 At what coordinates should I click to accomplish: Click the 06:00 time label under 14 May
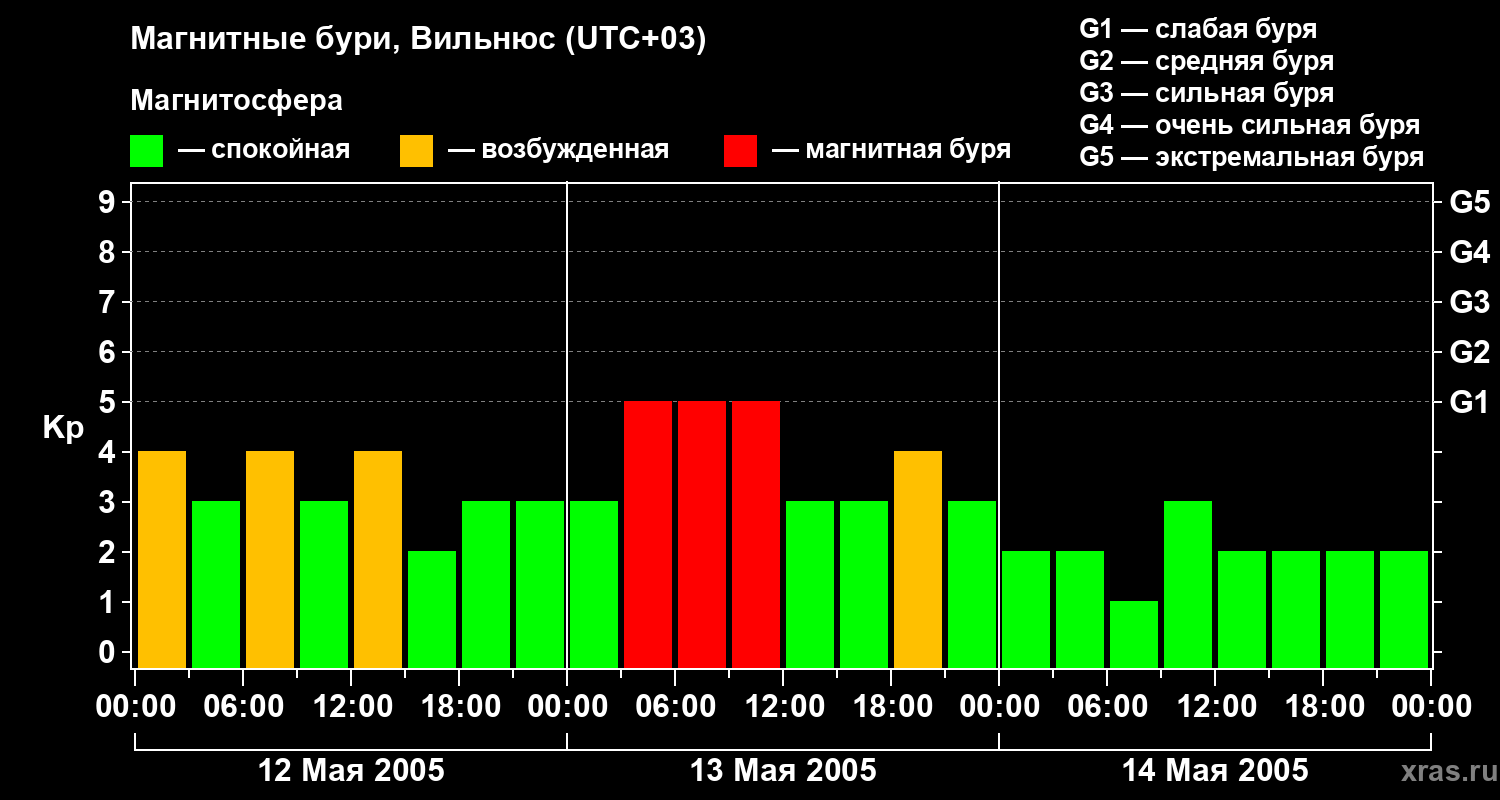(x=1107, y=707)
